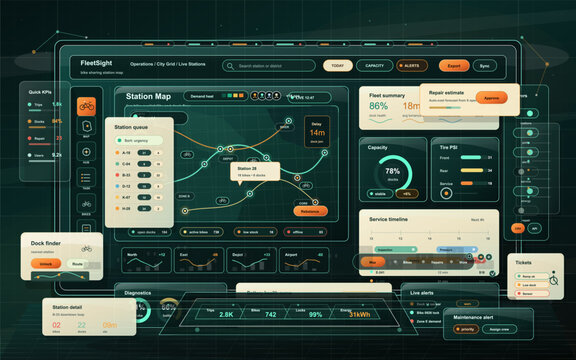Click the bike marker left of Depot label
The image size is (576, 360).
click(x=187, y=155)
